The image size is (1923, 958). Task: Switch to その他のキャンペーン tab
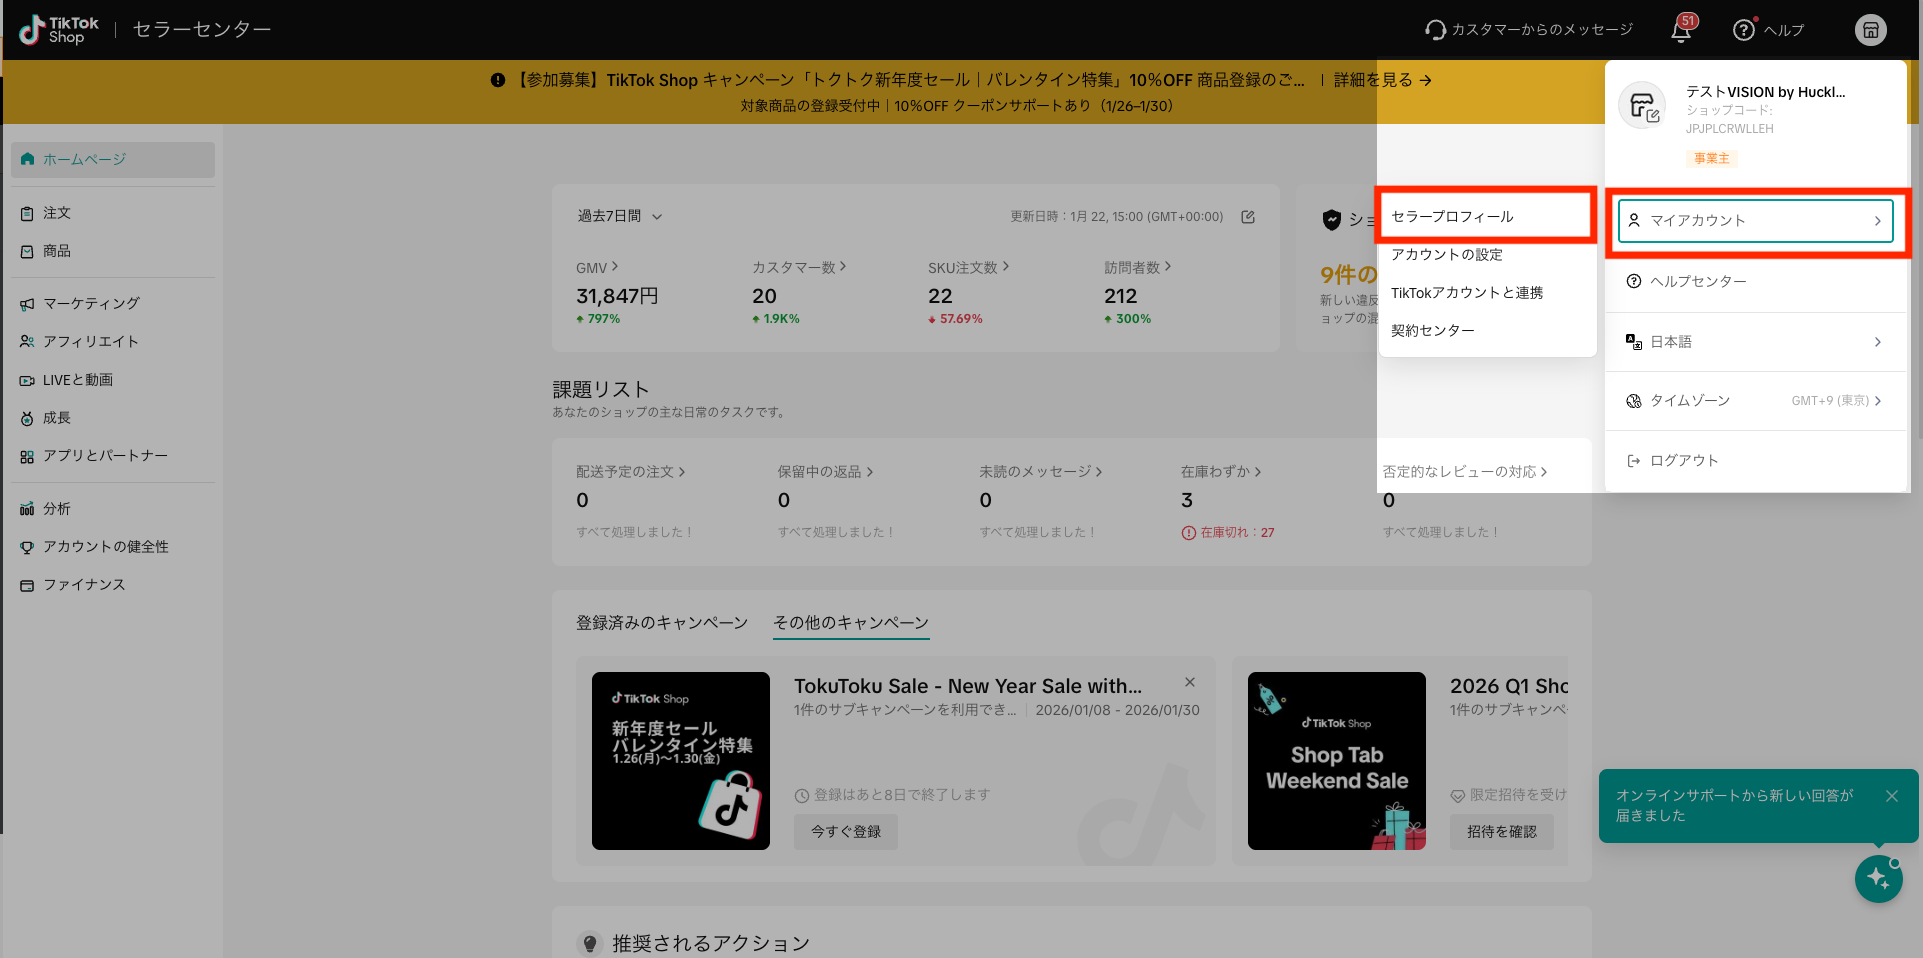tap(851, 623)
